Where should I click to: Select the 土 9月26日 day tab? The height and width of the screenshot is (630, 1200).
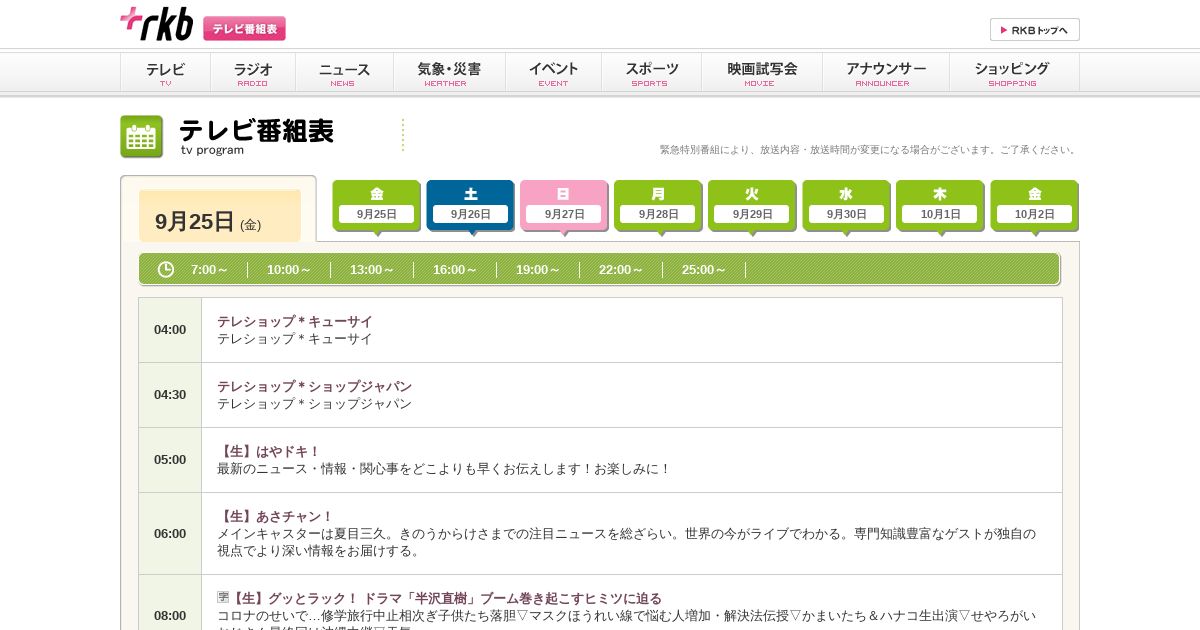point(470,206)
